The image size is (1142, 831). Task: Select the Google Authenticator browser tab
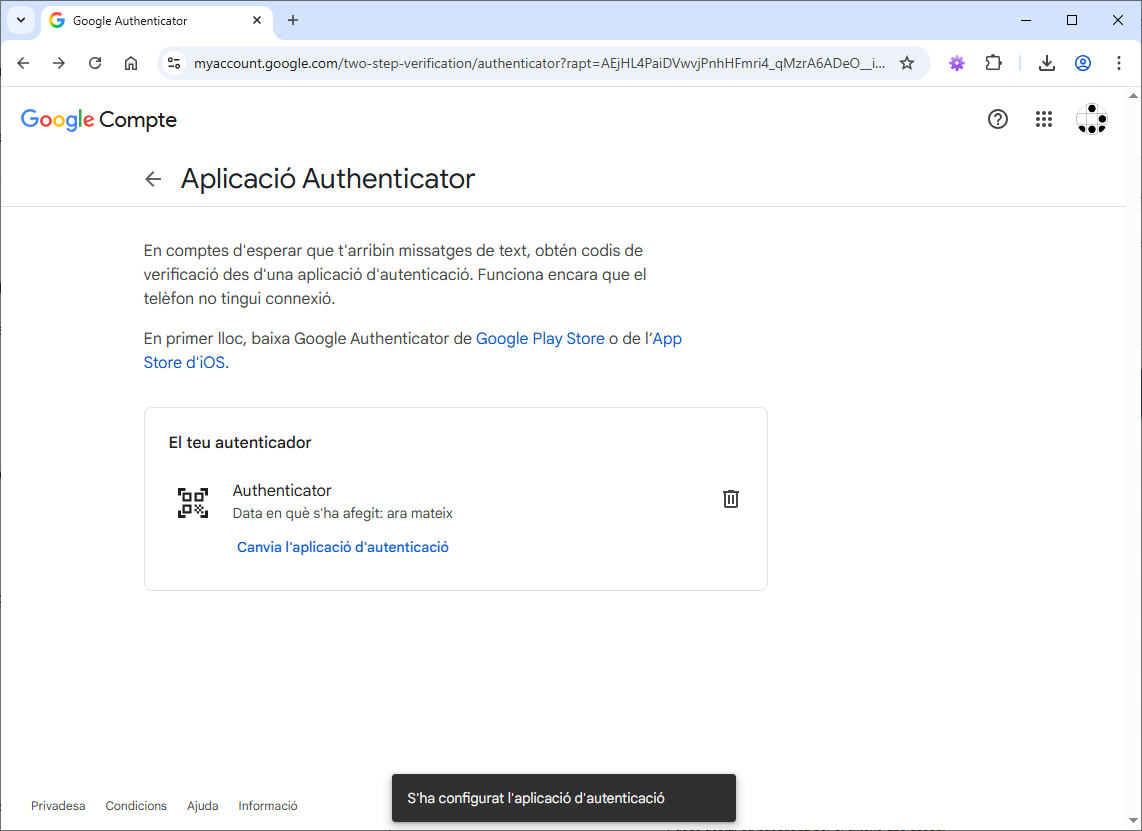point(140,20)
